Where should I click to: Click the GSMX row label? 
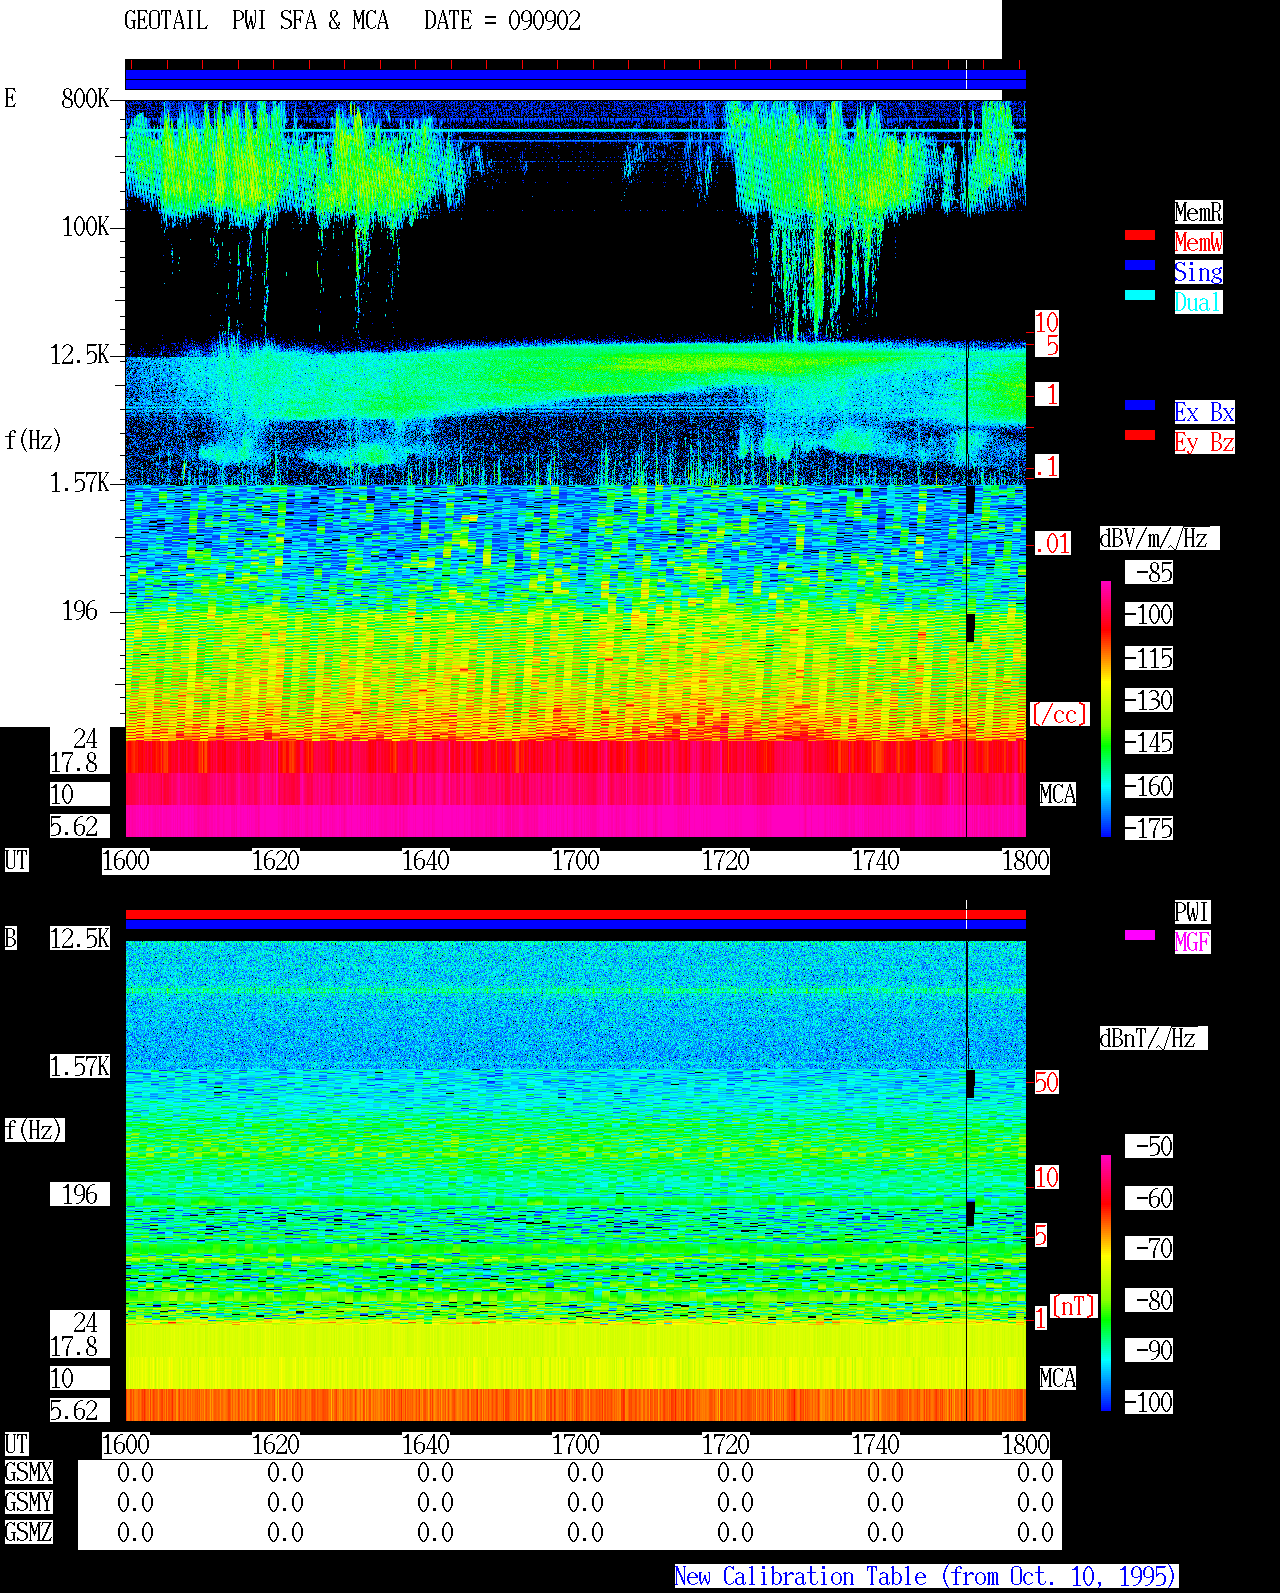tap(28, 1472)
